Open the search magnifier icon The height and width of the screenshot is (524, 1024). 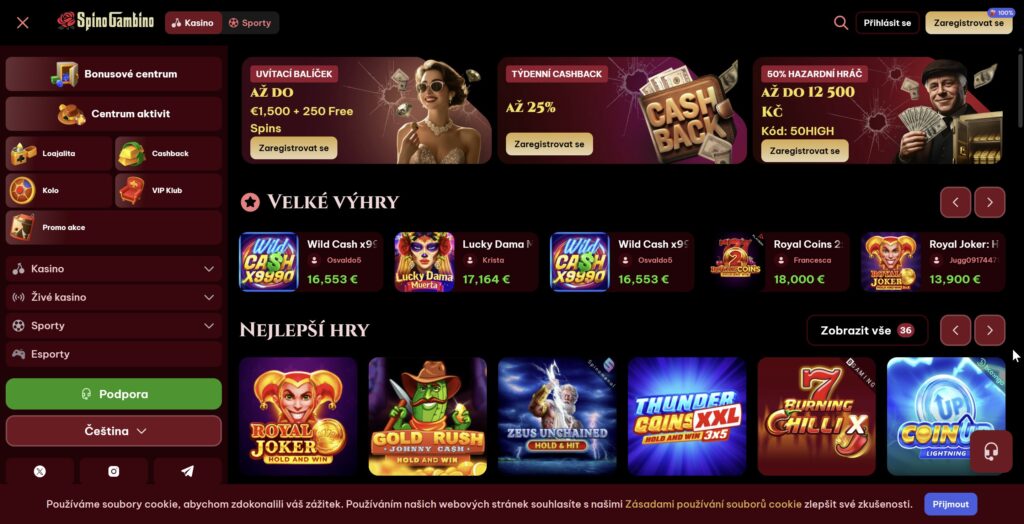[840, 23]
